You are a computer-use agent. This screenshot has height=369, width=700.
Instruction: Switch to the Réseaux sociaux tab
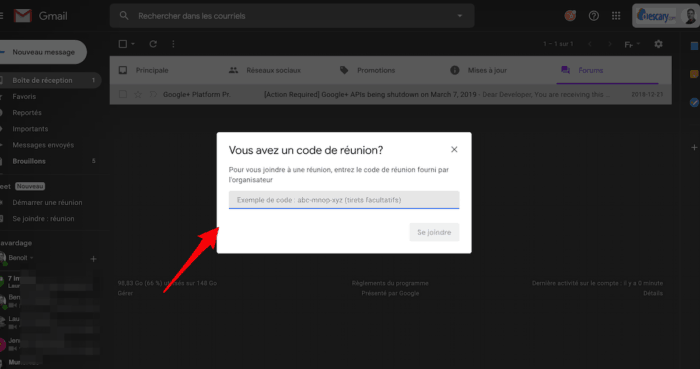(277, 70)
